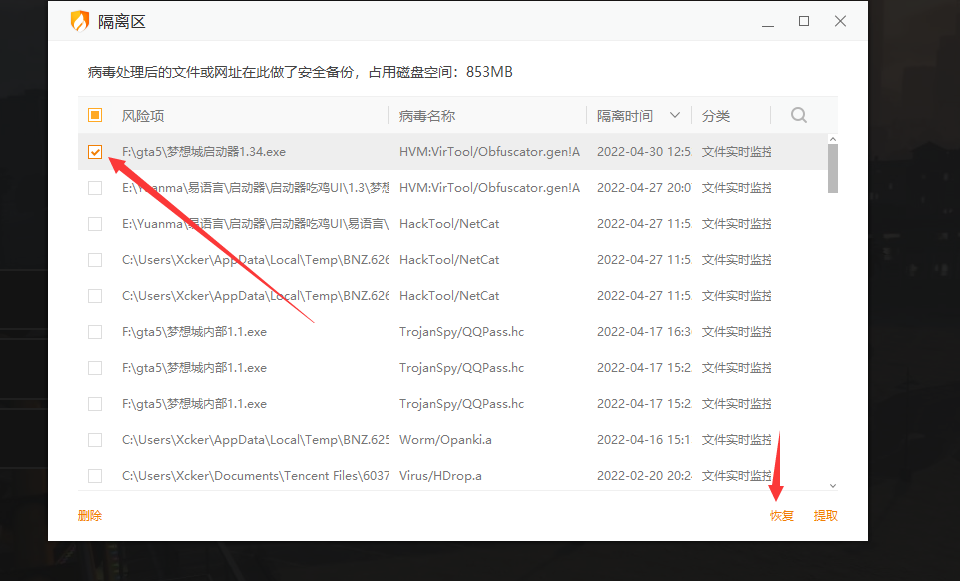Click the scrollbar up arrow
Viewport: 960px width, 581px height.
[833, 140]
